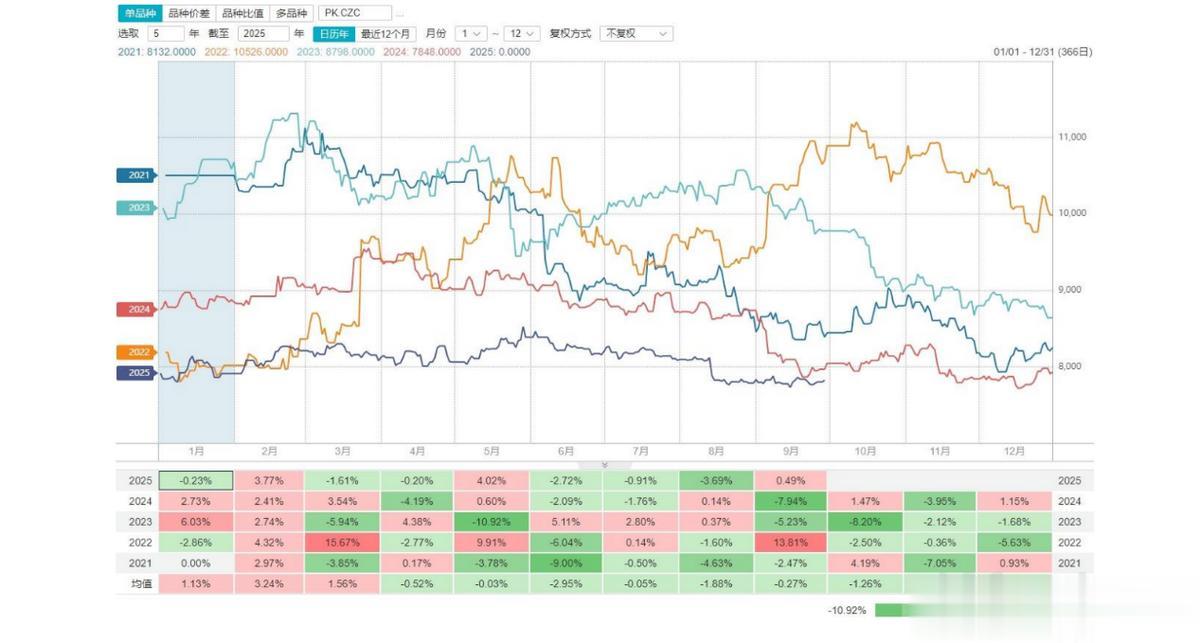Toggle the 2022 series legend value
This screenshot has height=643, width=1200.
point(241,51)
